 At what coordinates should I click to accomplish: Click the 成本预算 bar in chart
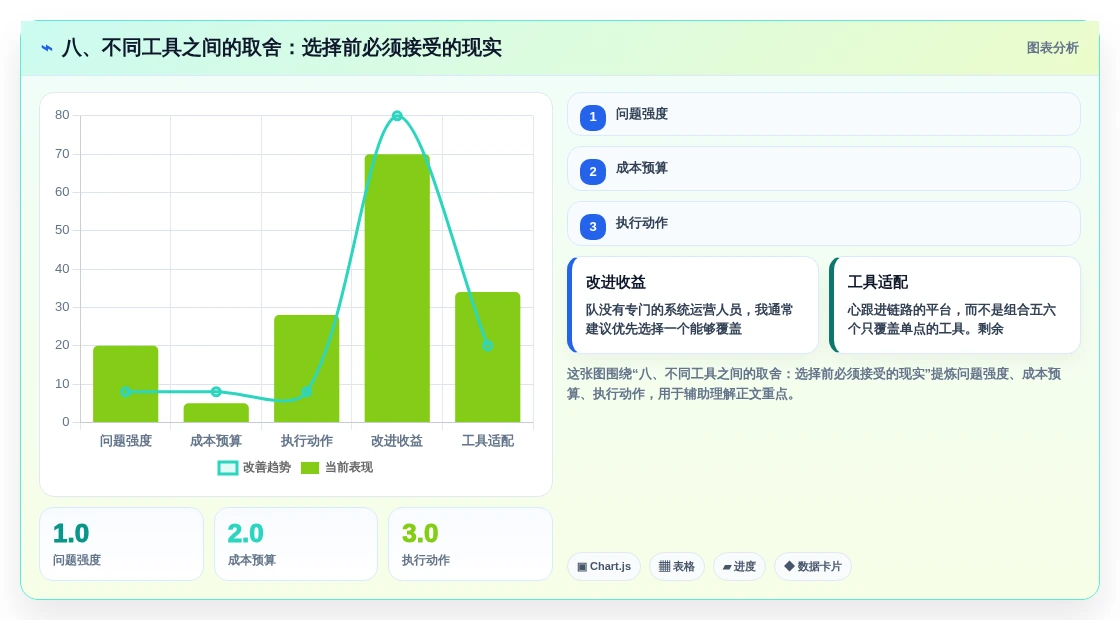(216, 413)
